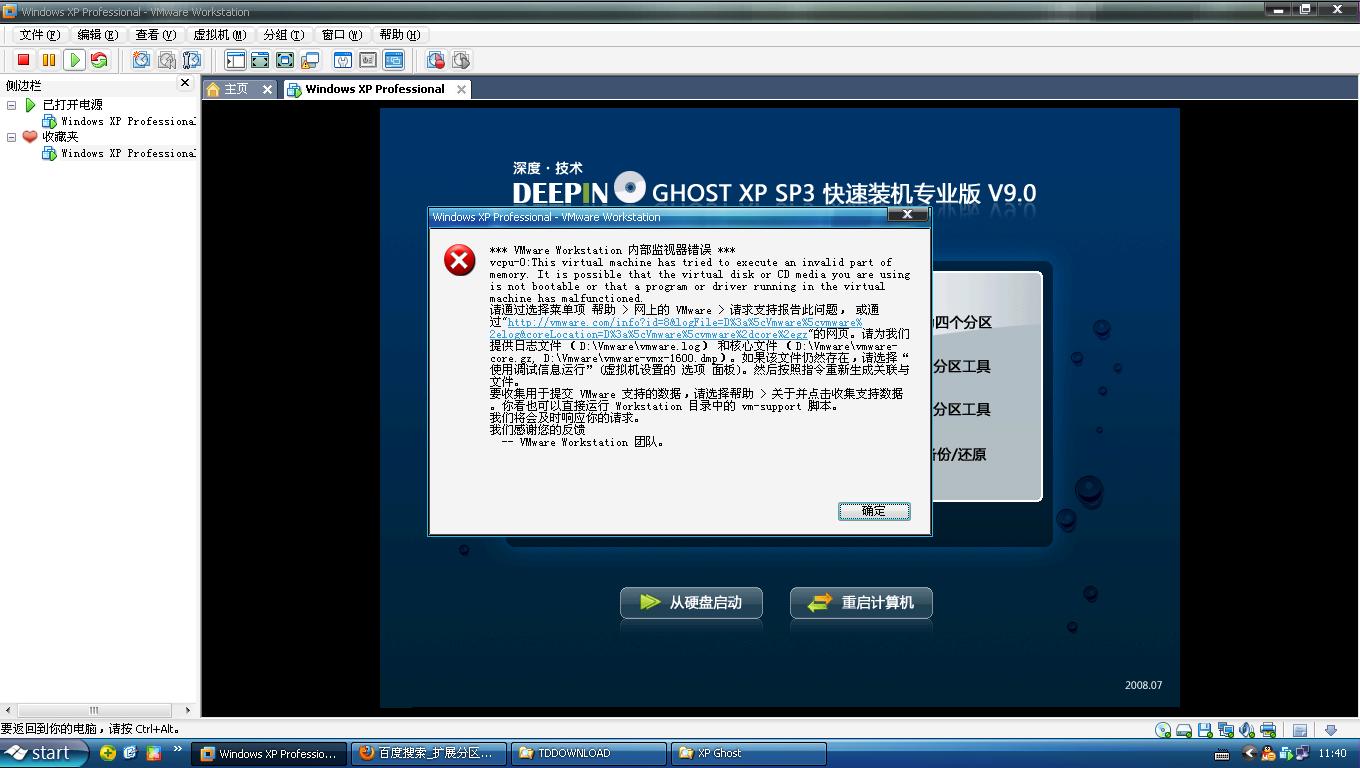Click the CD/DVD device status icon
This screenshot has width=1360, height=768.
[x=1163, y=730]
